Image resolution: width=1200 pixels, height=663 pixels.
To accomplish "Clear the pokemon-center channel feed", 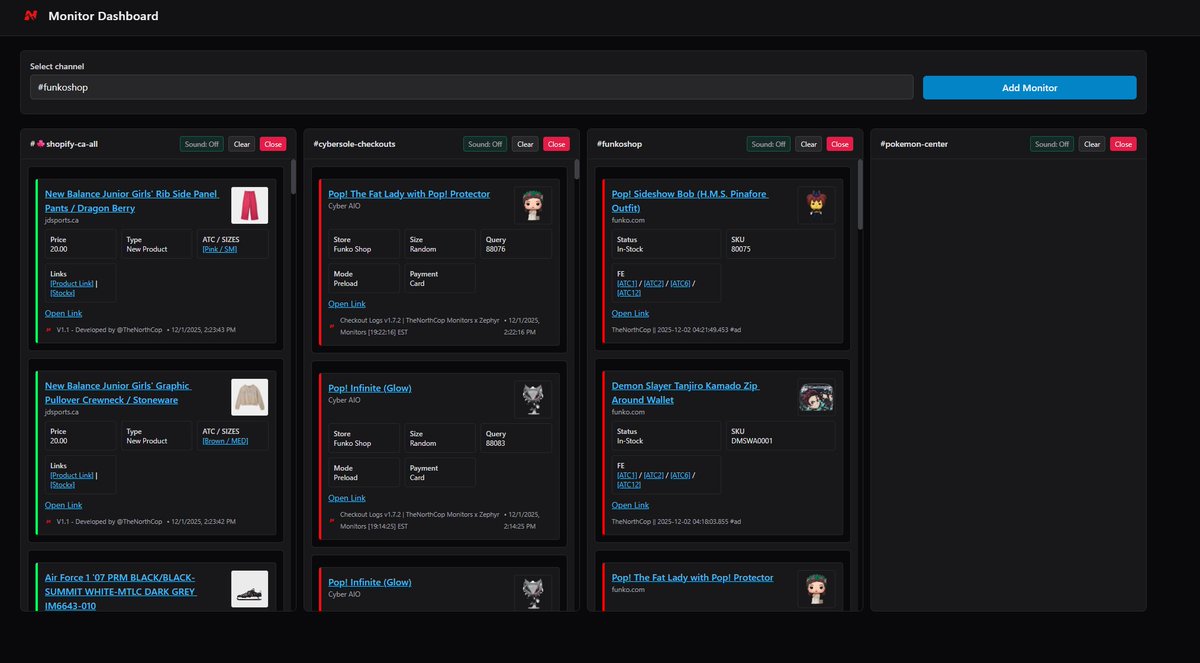I will [1092, 144].
